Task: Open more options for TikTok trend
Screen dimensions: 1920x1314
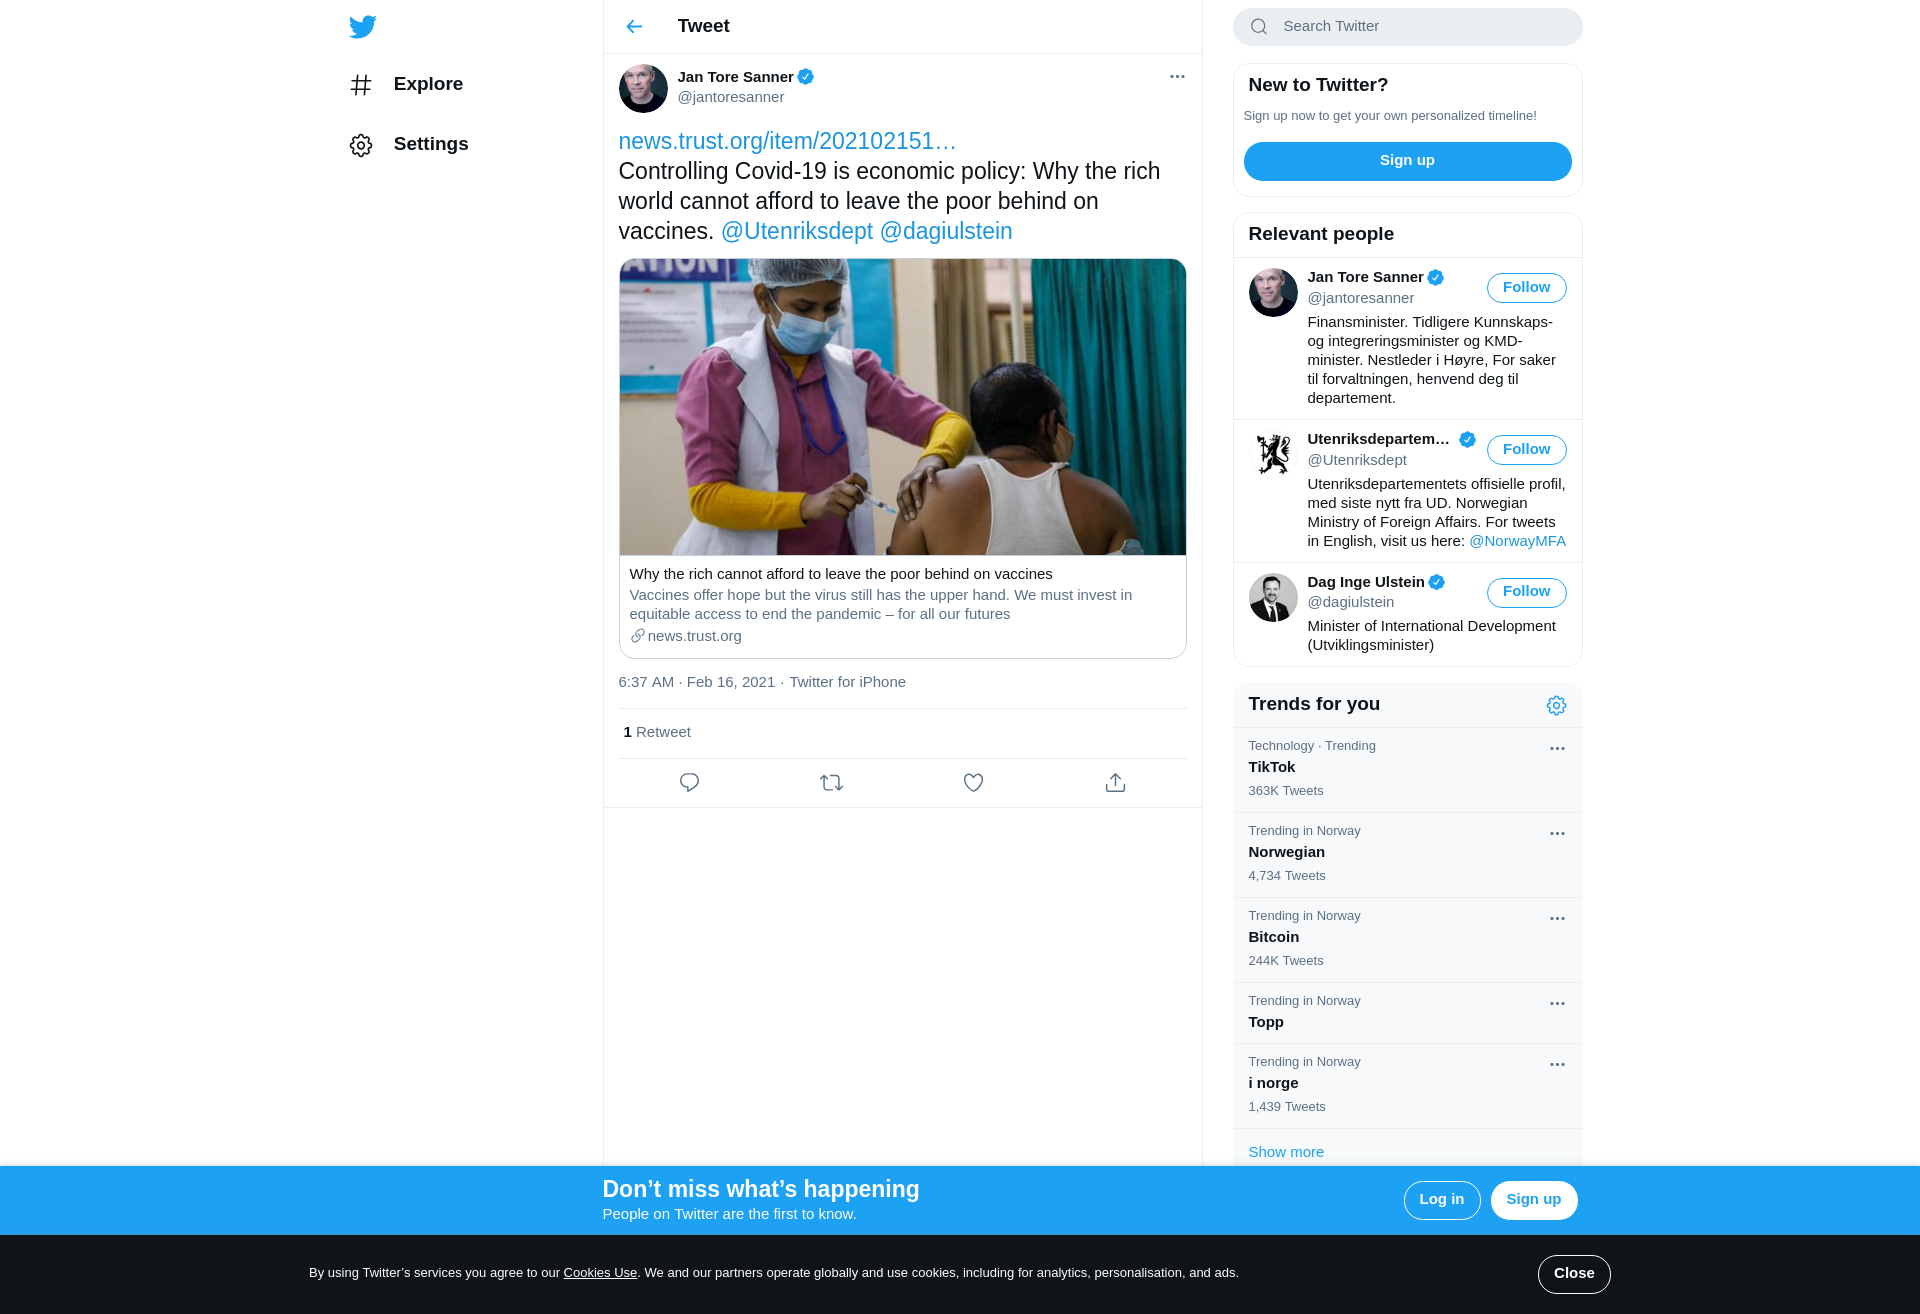Action: (x=1557, y=749)
